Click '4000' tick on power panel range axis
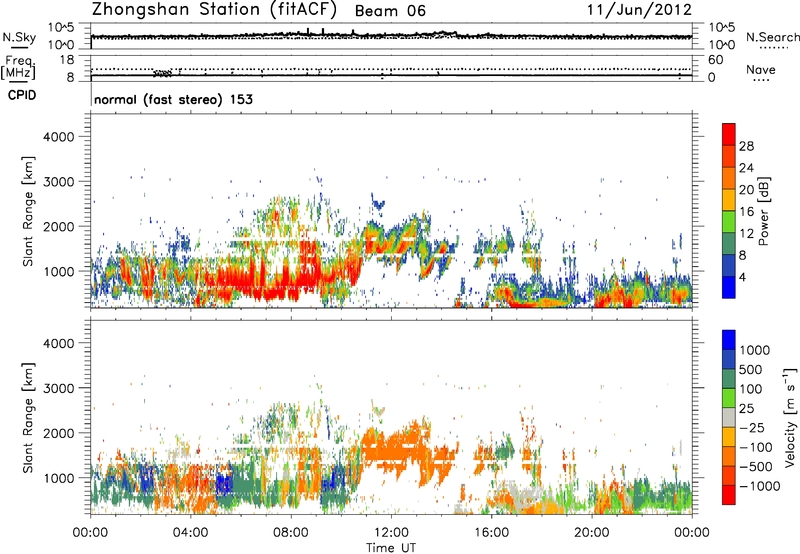Viewport: 800px width, 554px height. click(58, 137)
